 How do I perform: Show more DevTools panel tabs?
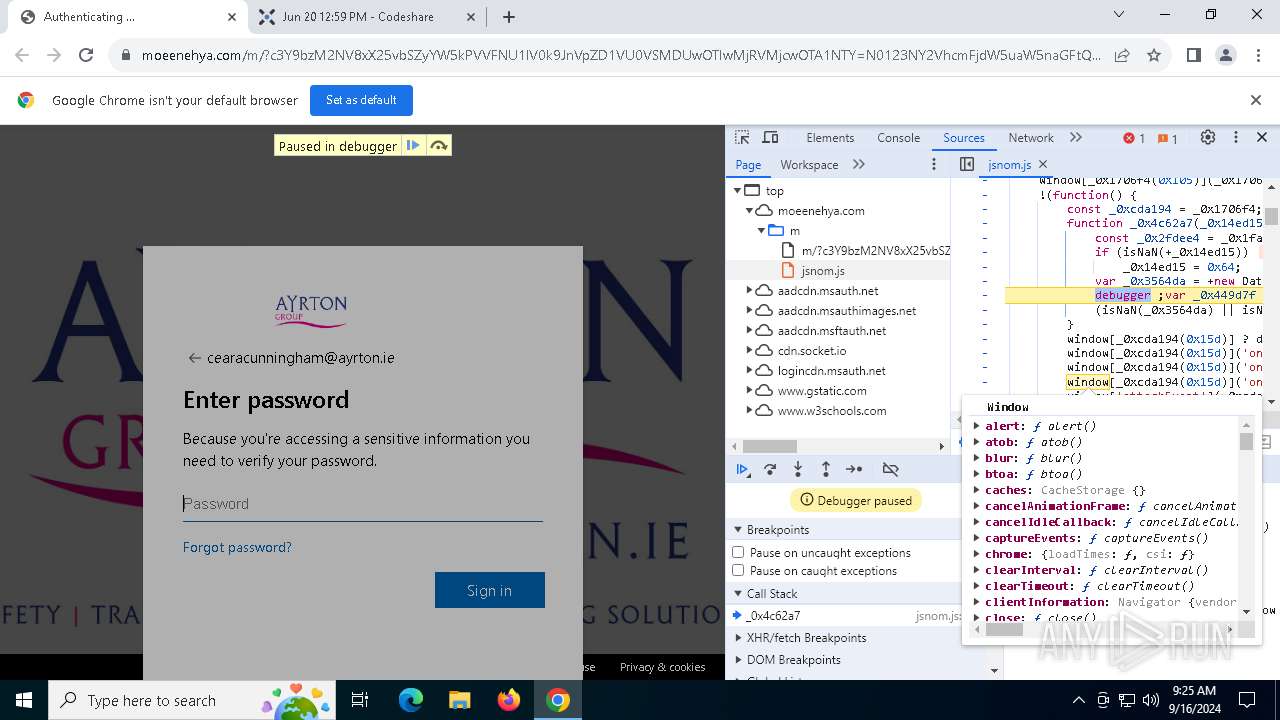coord(1076,138)
